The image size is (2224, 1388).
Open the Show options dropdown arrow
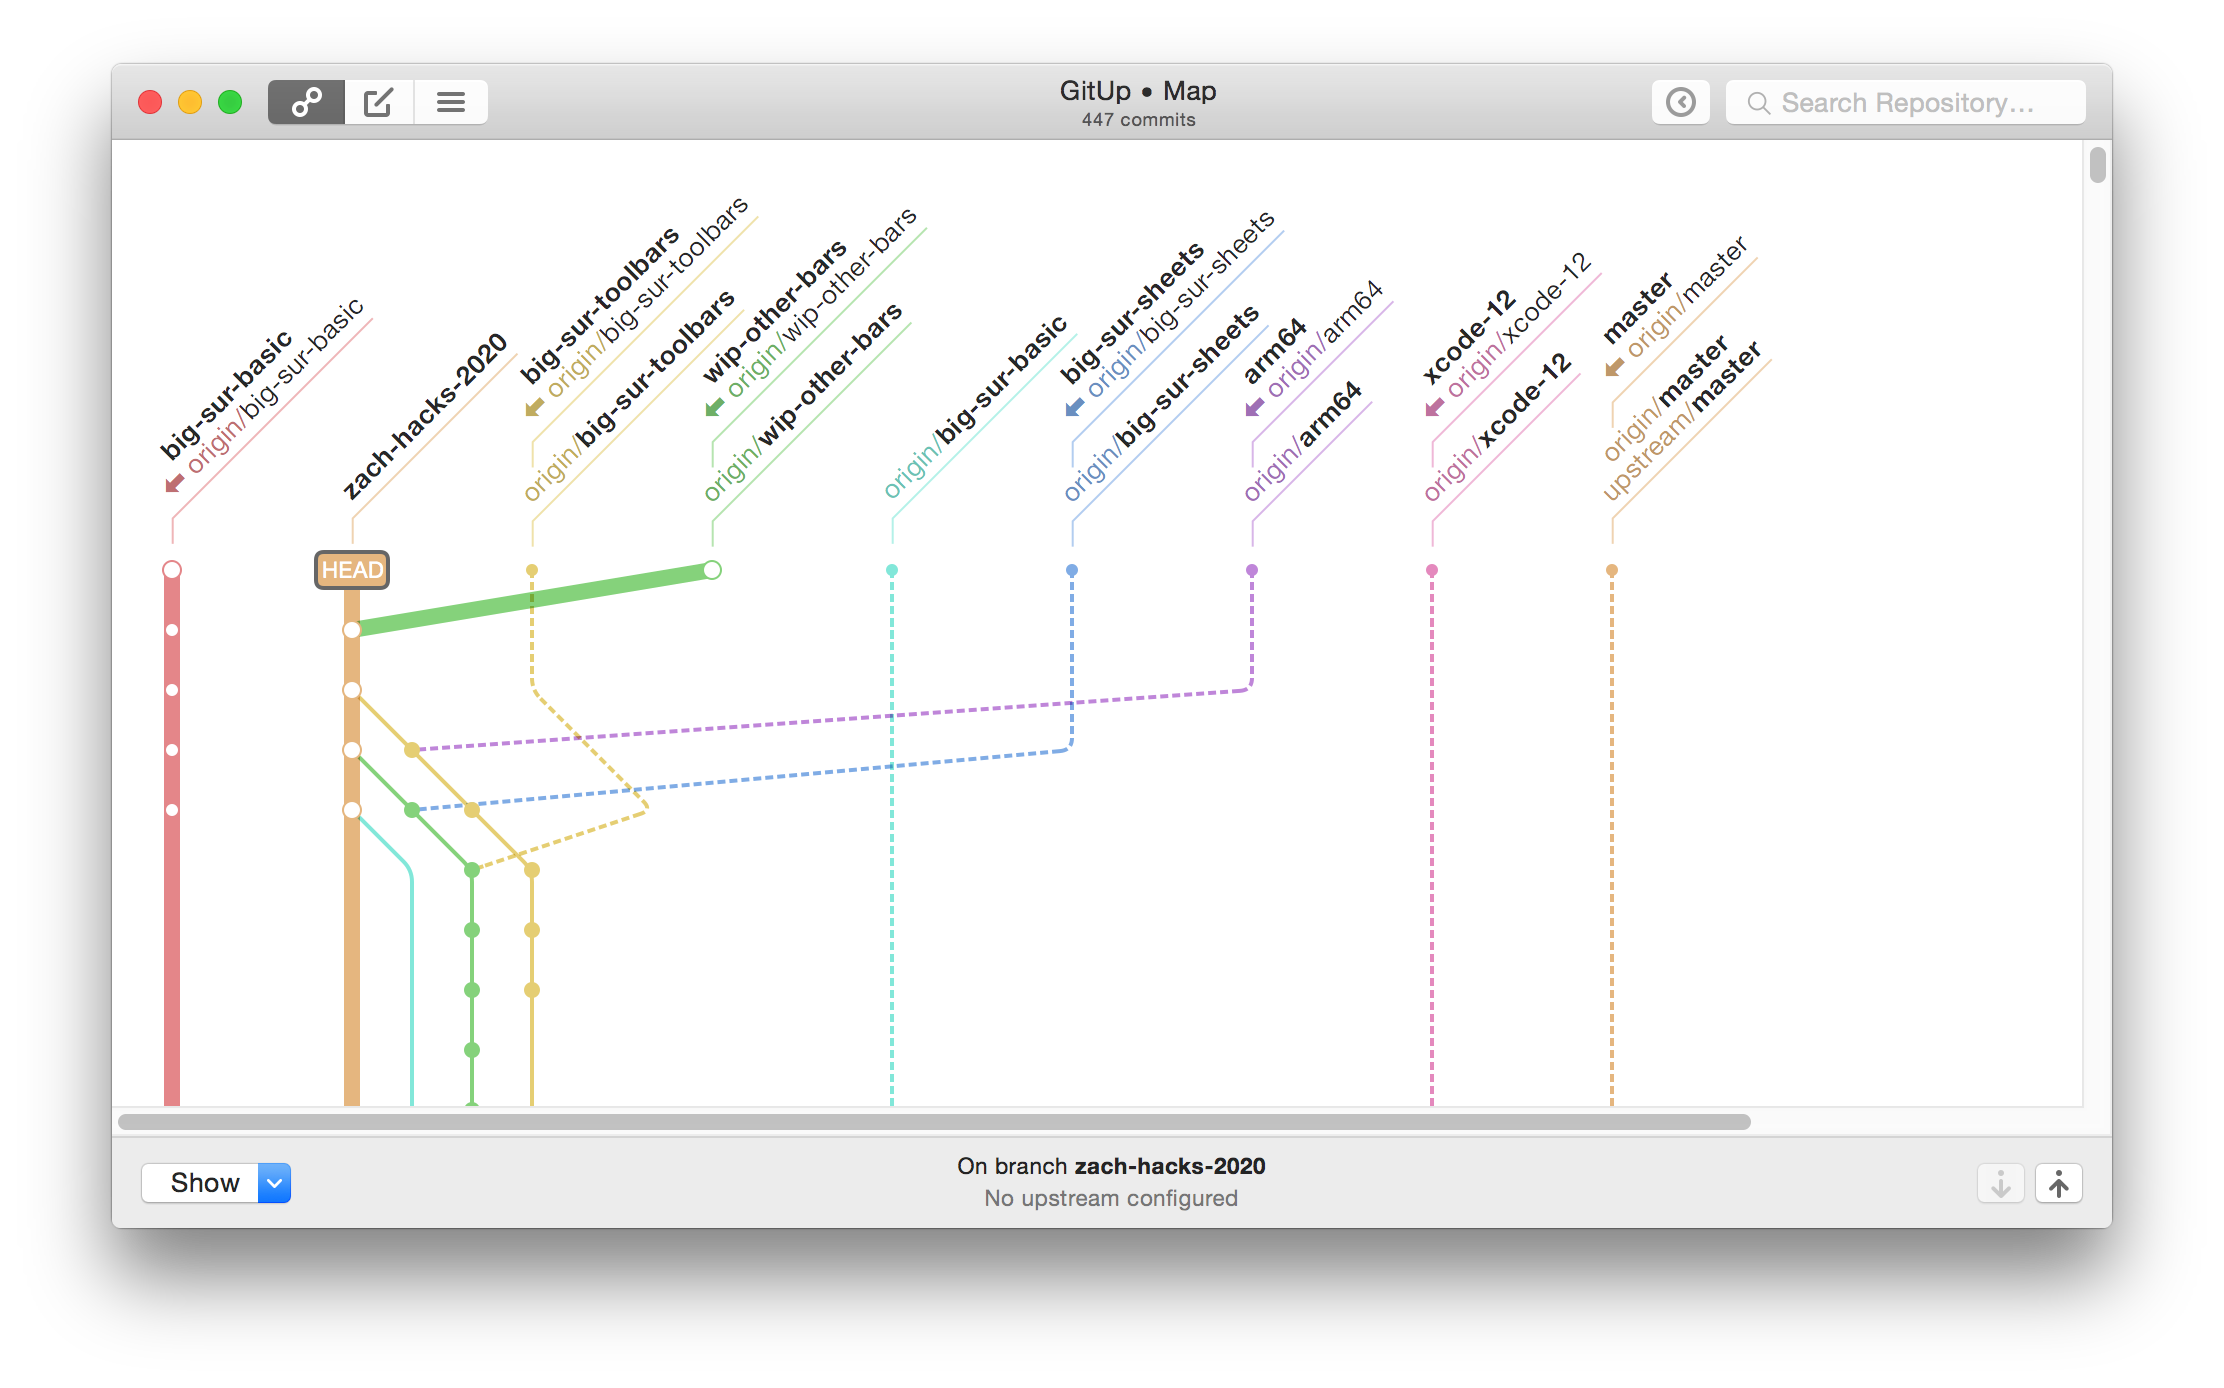coord(275,1183)
